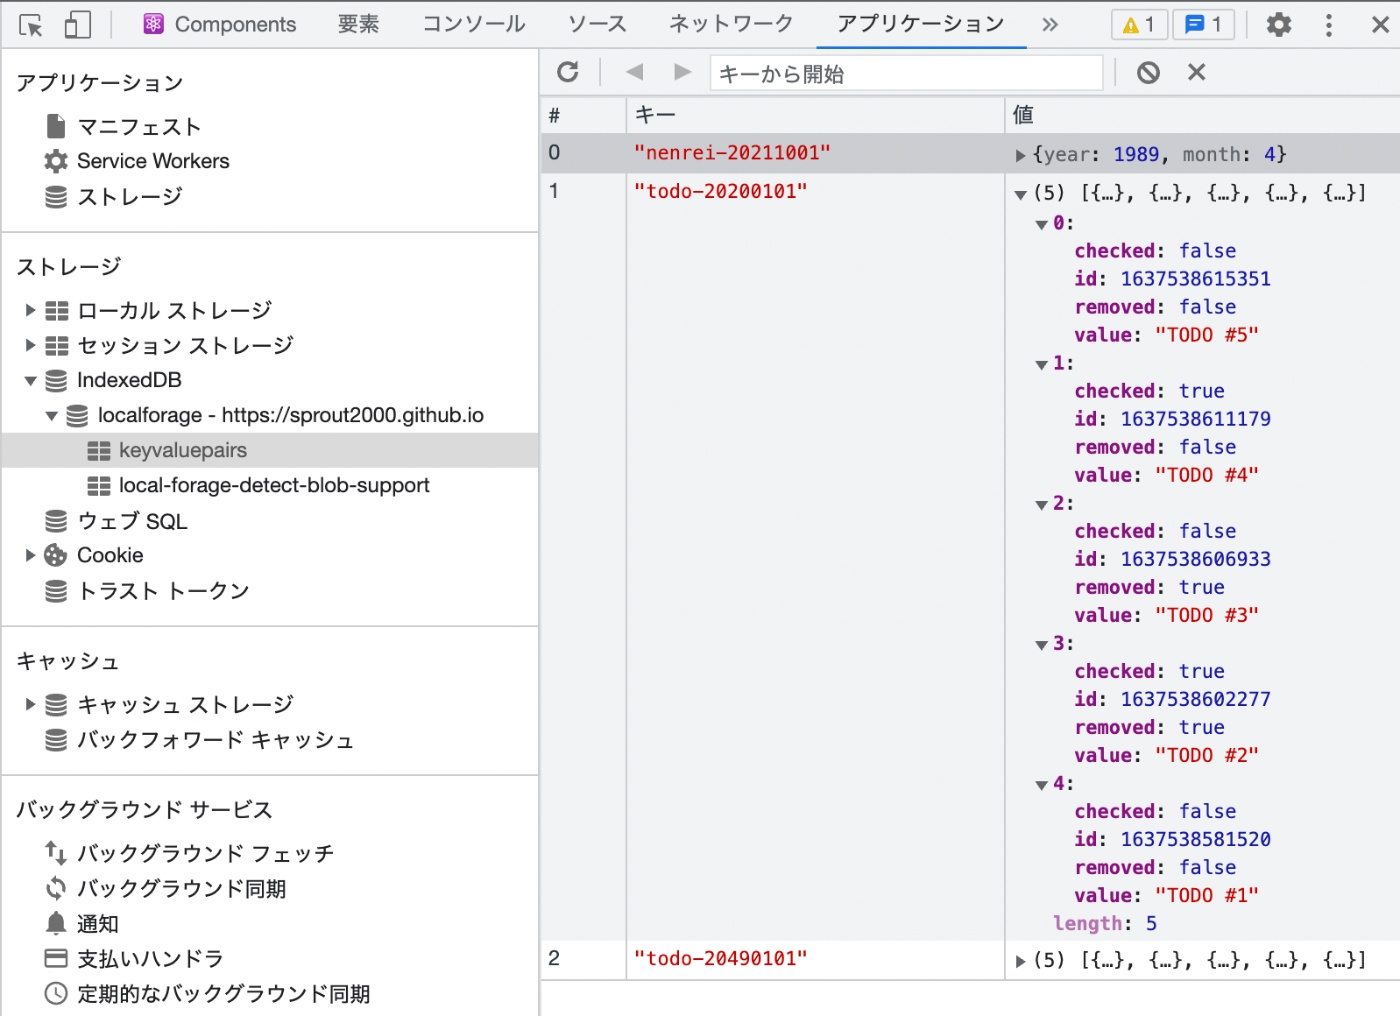Select local-forage-detect-blob-support store

(274, 486)
